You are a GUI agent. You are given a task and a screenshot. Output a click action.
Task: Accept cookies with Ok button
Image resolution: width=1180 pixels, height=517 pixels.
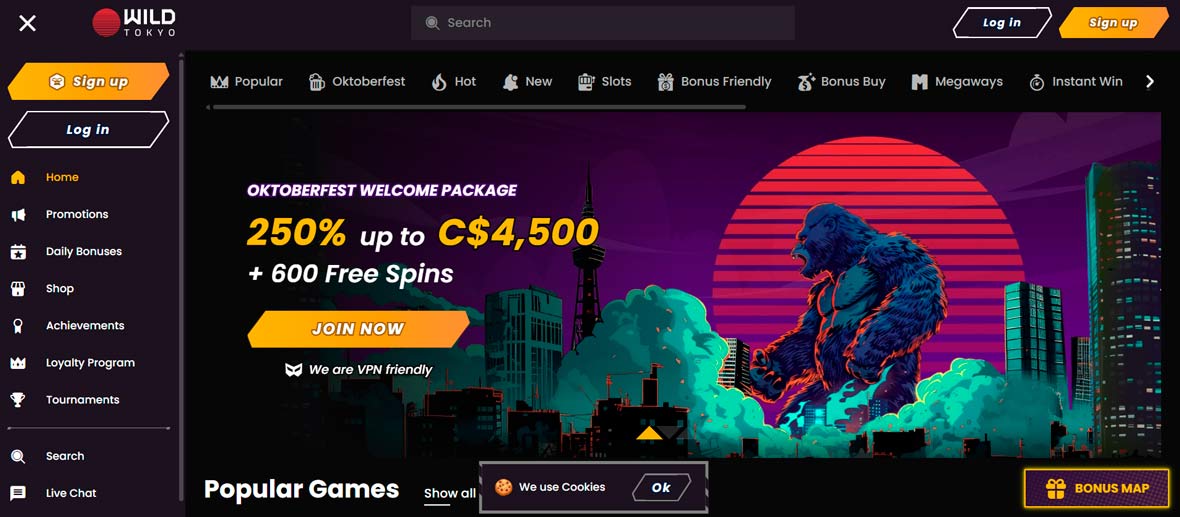point(661,488)
